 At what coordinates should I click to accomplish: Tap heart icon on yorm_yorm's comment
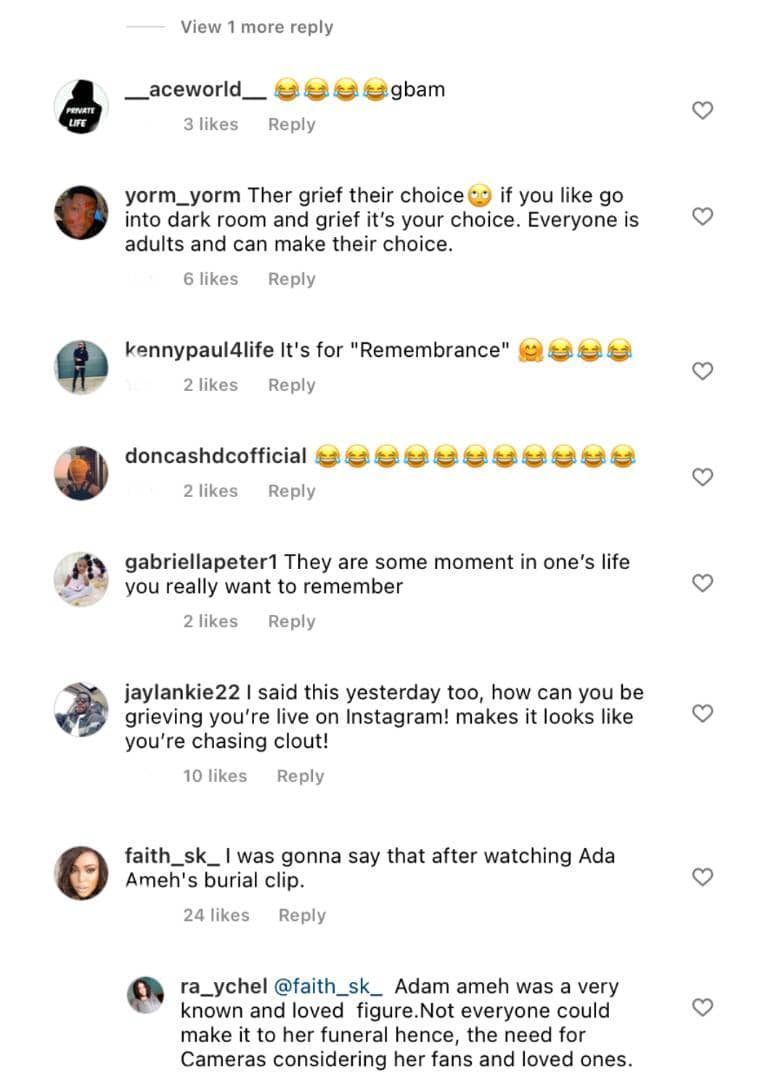pos(703,216)
